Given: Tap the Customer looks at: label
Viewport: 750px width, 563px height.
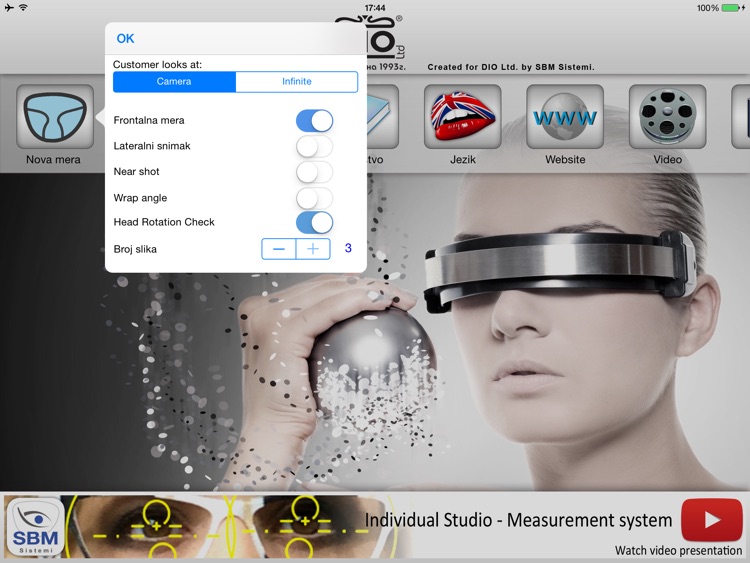Looking at the screenshot, I should coord(157,65).
